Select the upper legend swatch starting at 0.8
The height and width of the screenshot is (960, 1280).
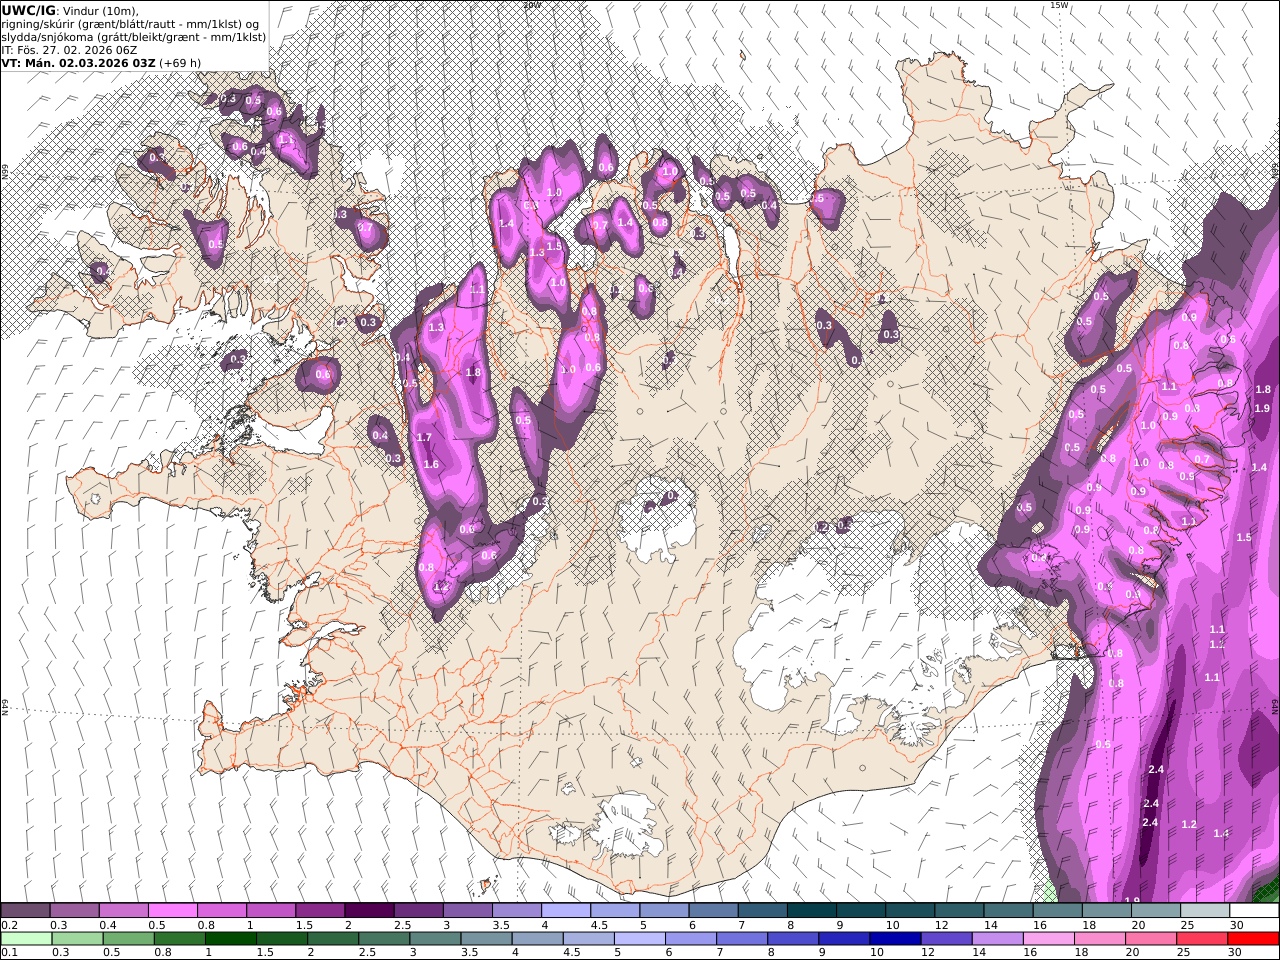pyautogui.click(x=221, y=911)
